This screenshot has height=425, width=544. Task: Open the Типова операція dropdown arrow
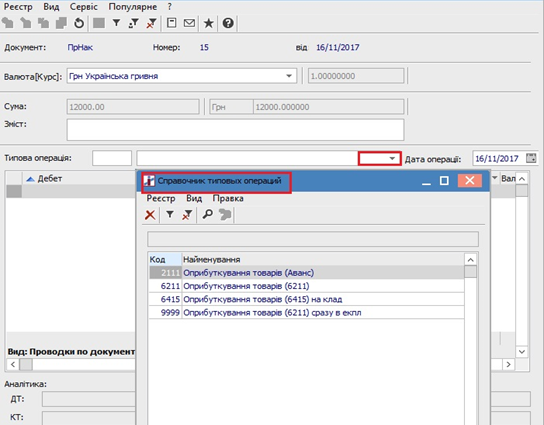392,159
